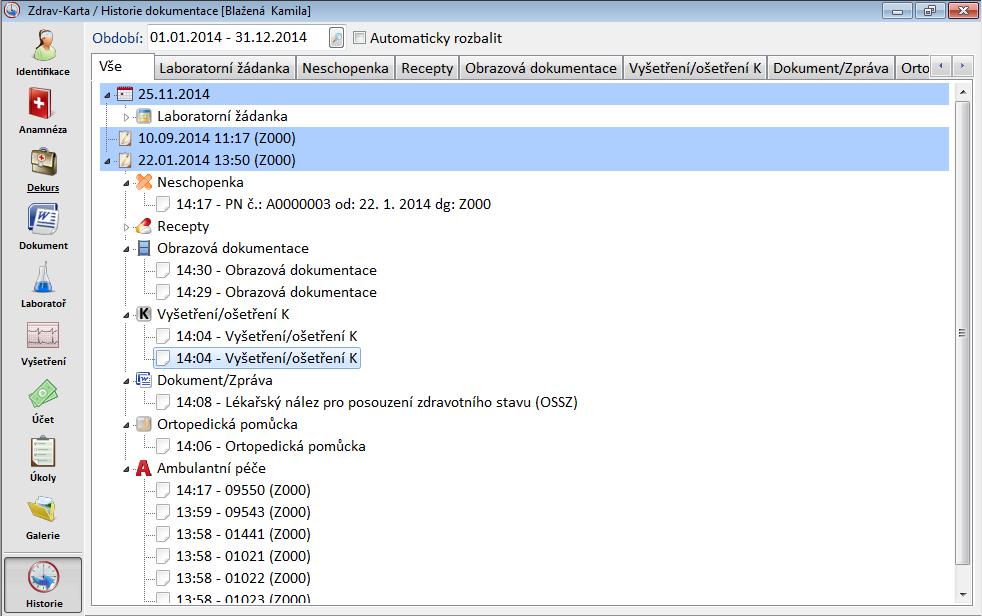Select the 13:58 - 01021 (Z000) entry
The height and width of the screenshot is (616, 982).
243,556
